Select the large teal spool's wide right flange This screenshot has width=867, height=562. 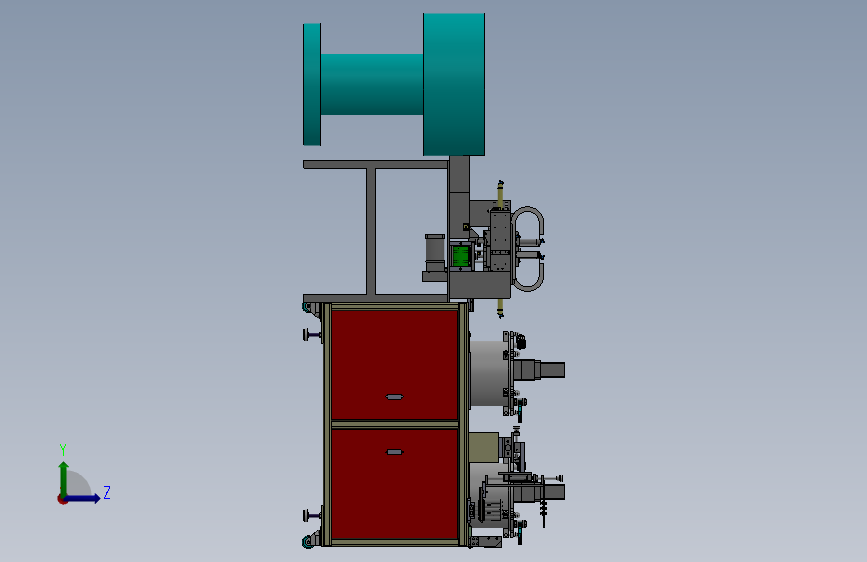[x=454, y=84]
